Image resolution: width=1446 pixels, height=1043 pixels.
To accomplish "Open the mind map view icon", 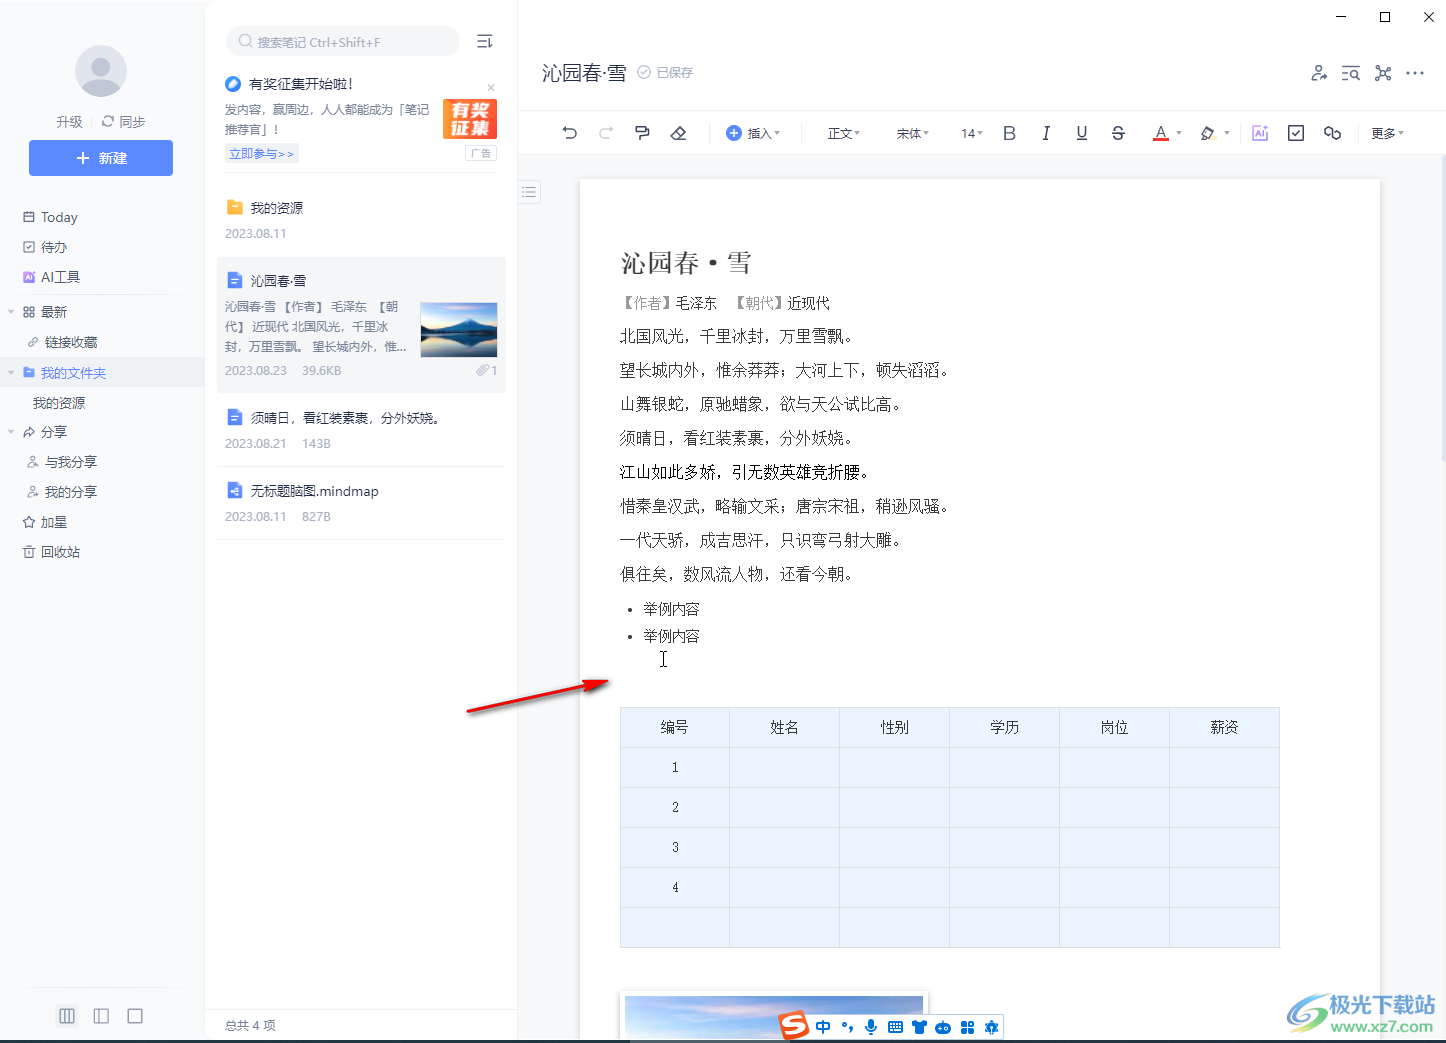I will point(1383,73).
